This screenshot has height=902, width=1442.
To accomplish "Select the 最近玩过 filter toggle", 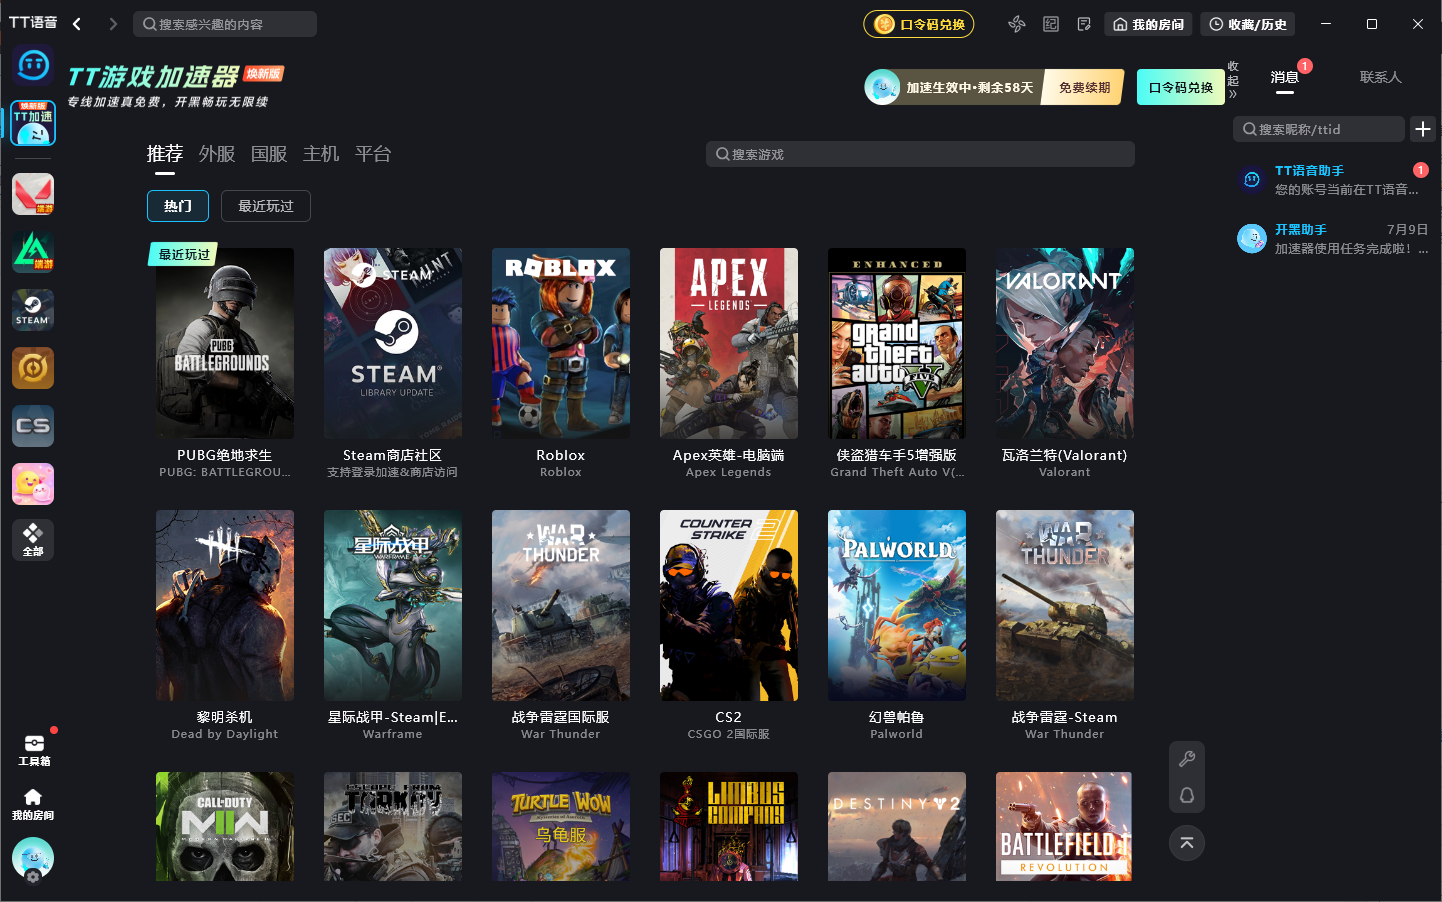I will click(266, 206).
